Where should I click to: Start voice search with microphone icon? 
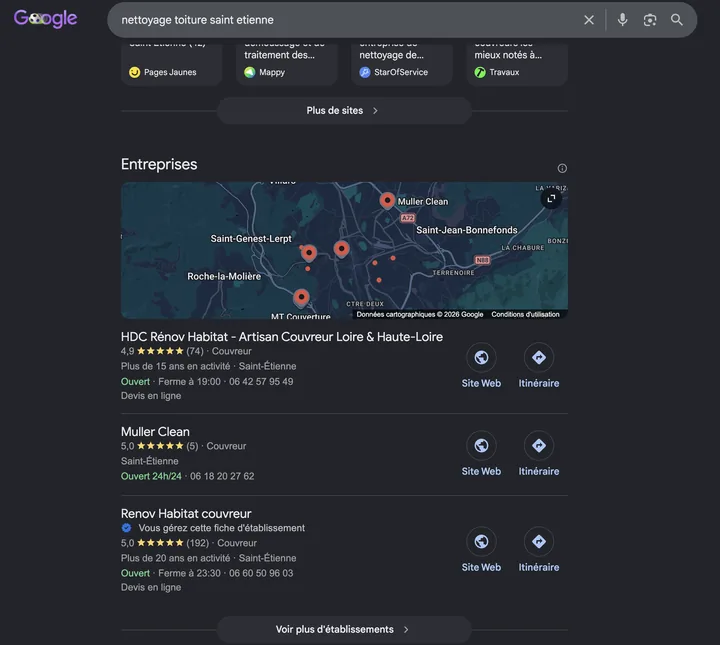[622, 20]
